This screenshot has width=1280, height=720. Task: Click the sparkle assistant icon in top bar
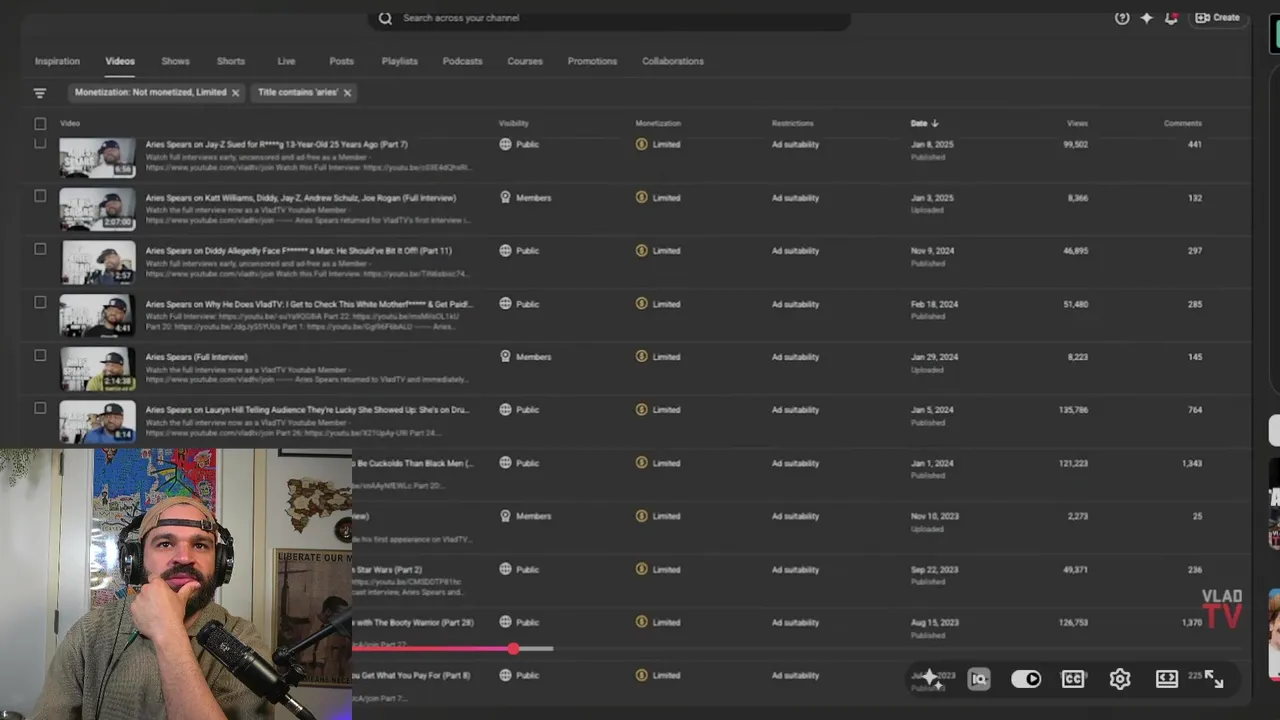coord(1147,18)
